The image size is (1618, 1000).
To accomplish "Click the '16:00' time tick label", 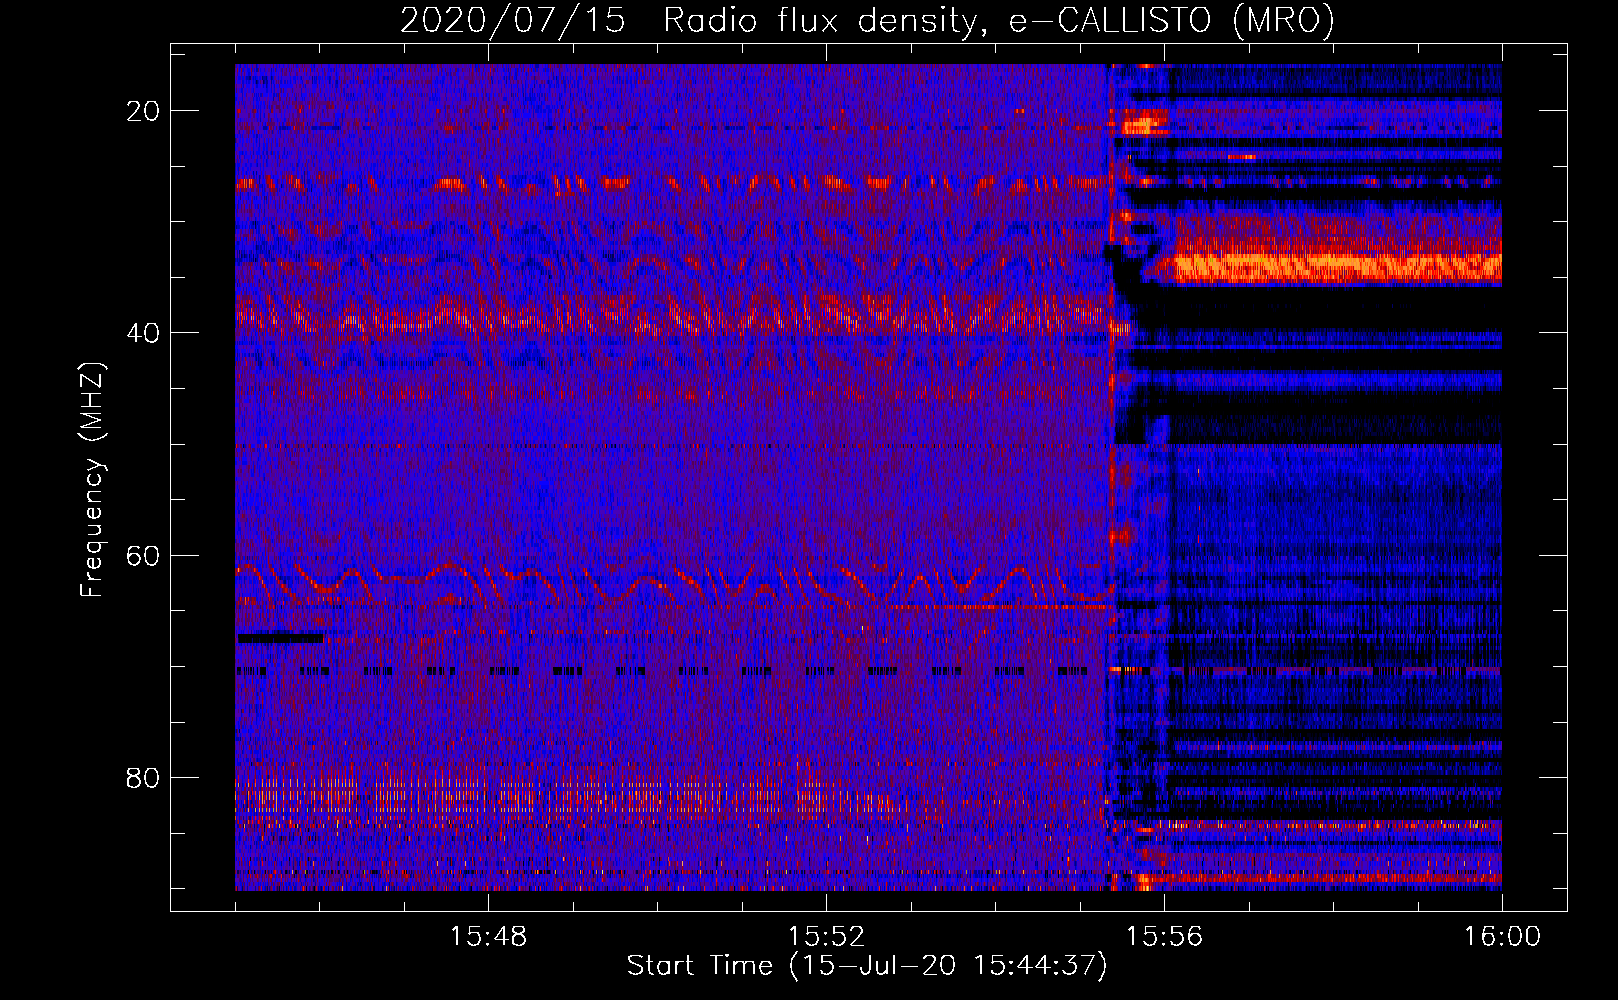I will click(1502, 937).
